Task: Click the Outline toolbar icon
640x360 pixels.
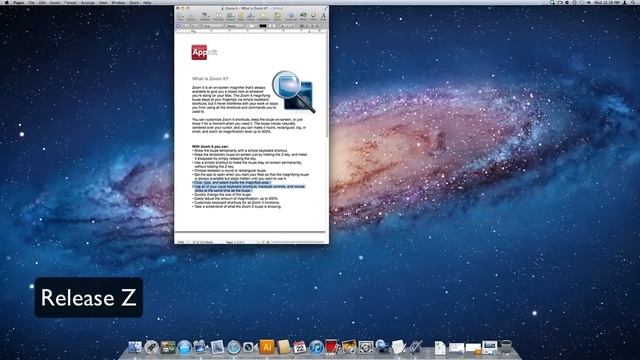Action: point(191,16)
